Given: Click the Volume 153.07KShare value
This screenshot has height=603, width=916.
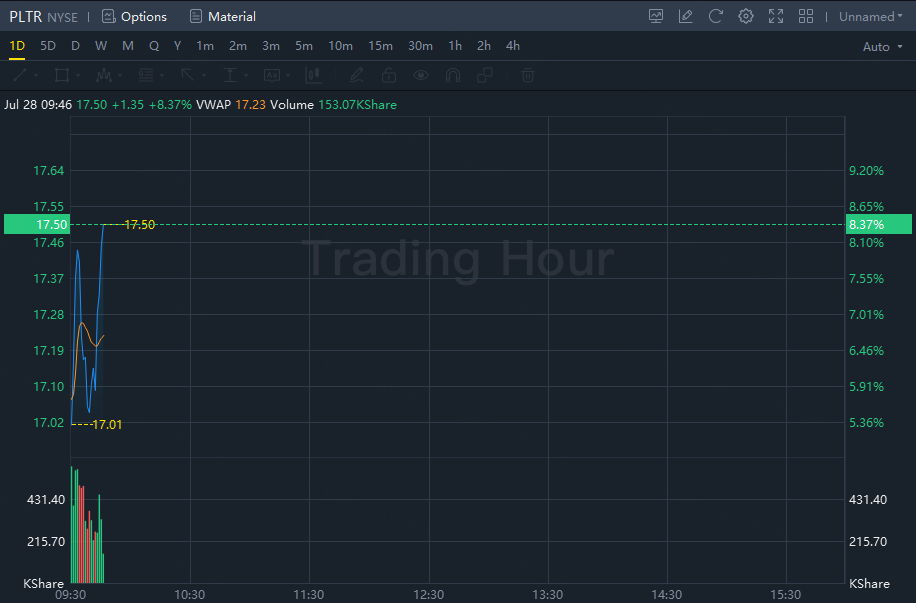Looking at the screenshot, I should tap(358, 105).
